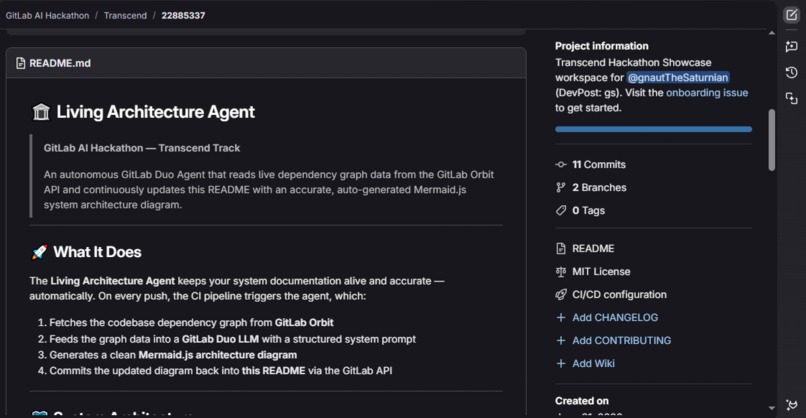The image size is (806, 418).
Task: View the 2 Branches link
Action: pyautogui.click(x=599, y=188)
